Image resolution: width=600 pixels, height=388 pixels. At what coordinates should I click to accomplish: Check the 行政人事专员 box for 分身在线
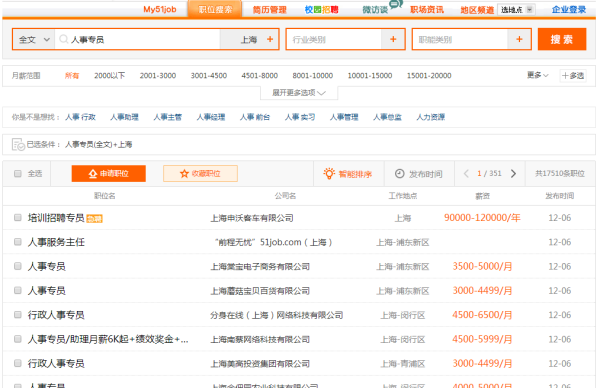18,315
